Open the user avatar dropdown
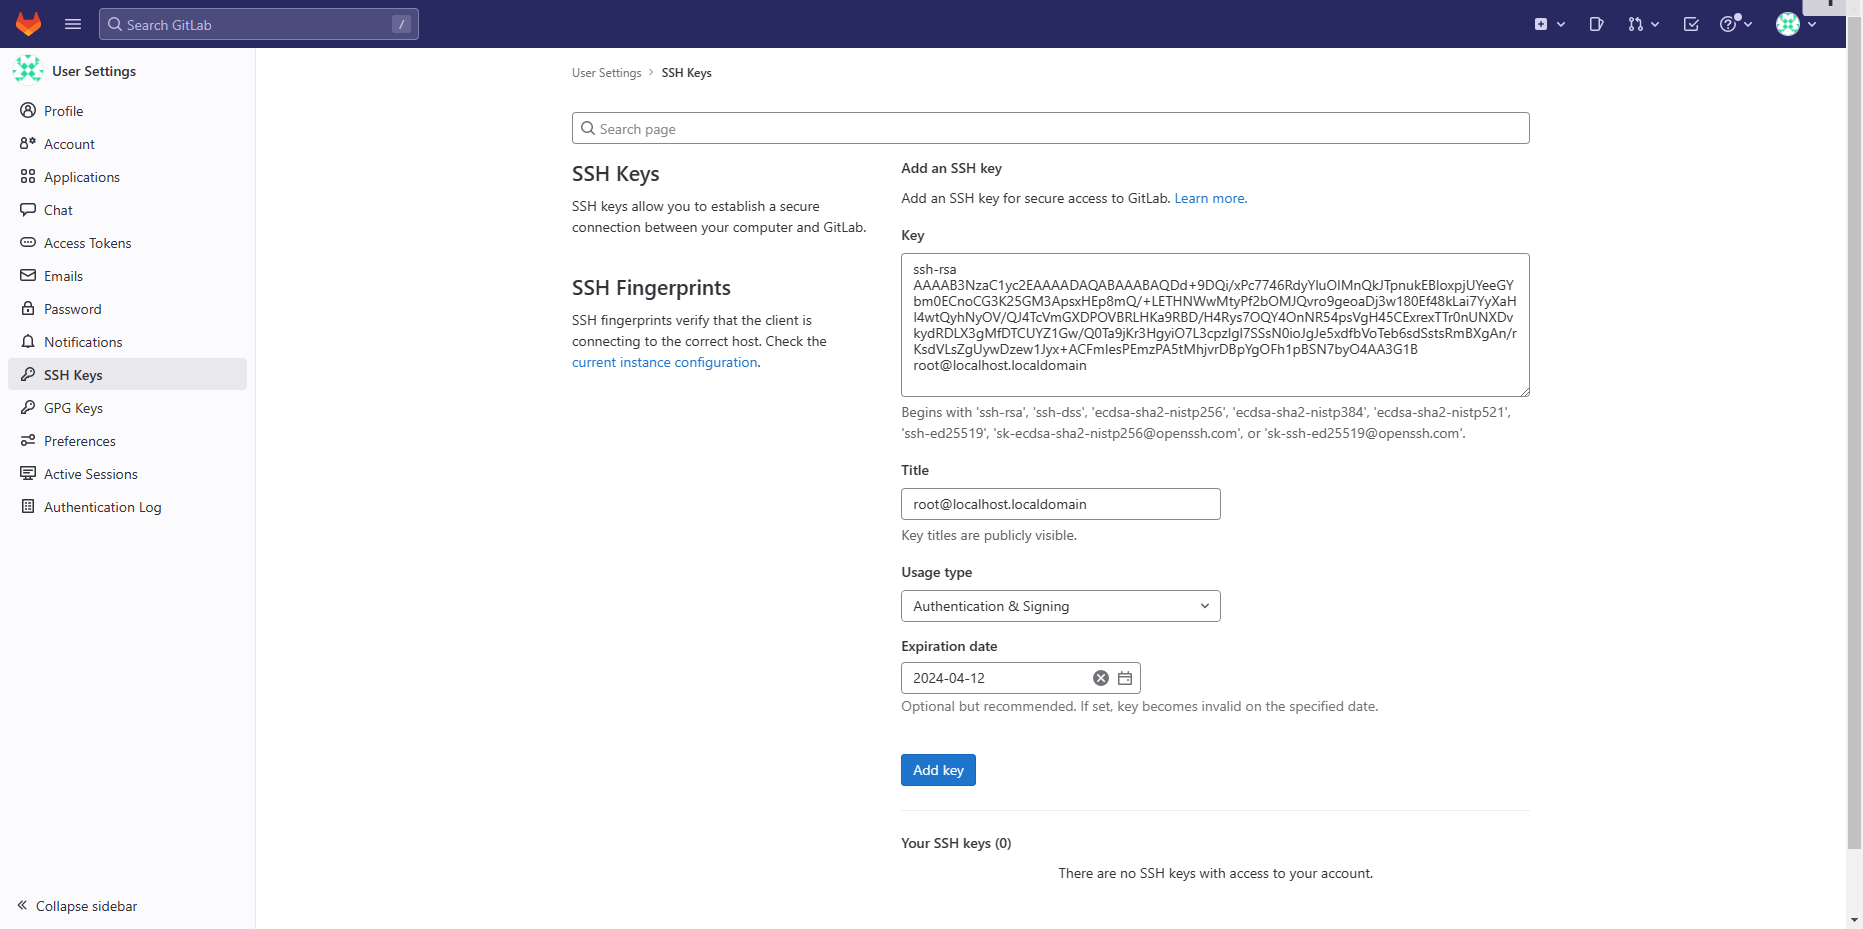This screenshot has width=1863, height=929. (1789, 24)
